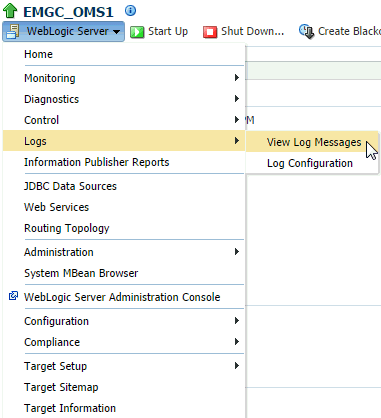
Task: Open WebLogic Server Administration Console link
Action: [x=122, y=297]
